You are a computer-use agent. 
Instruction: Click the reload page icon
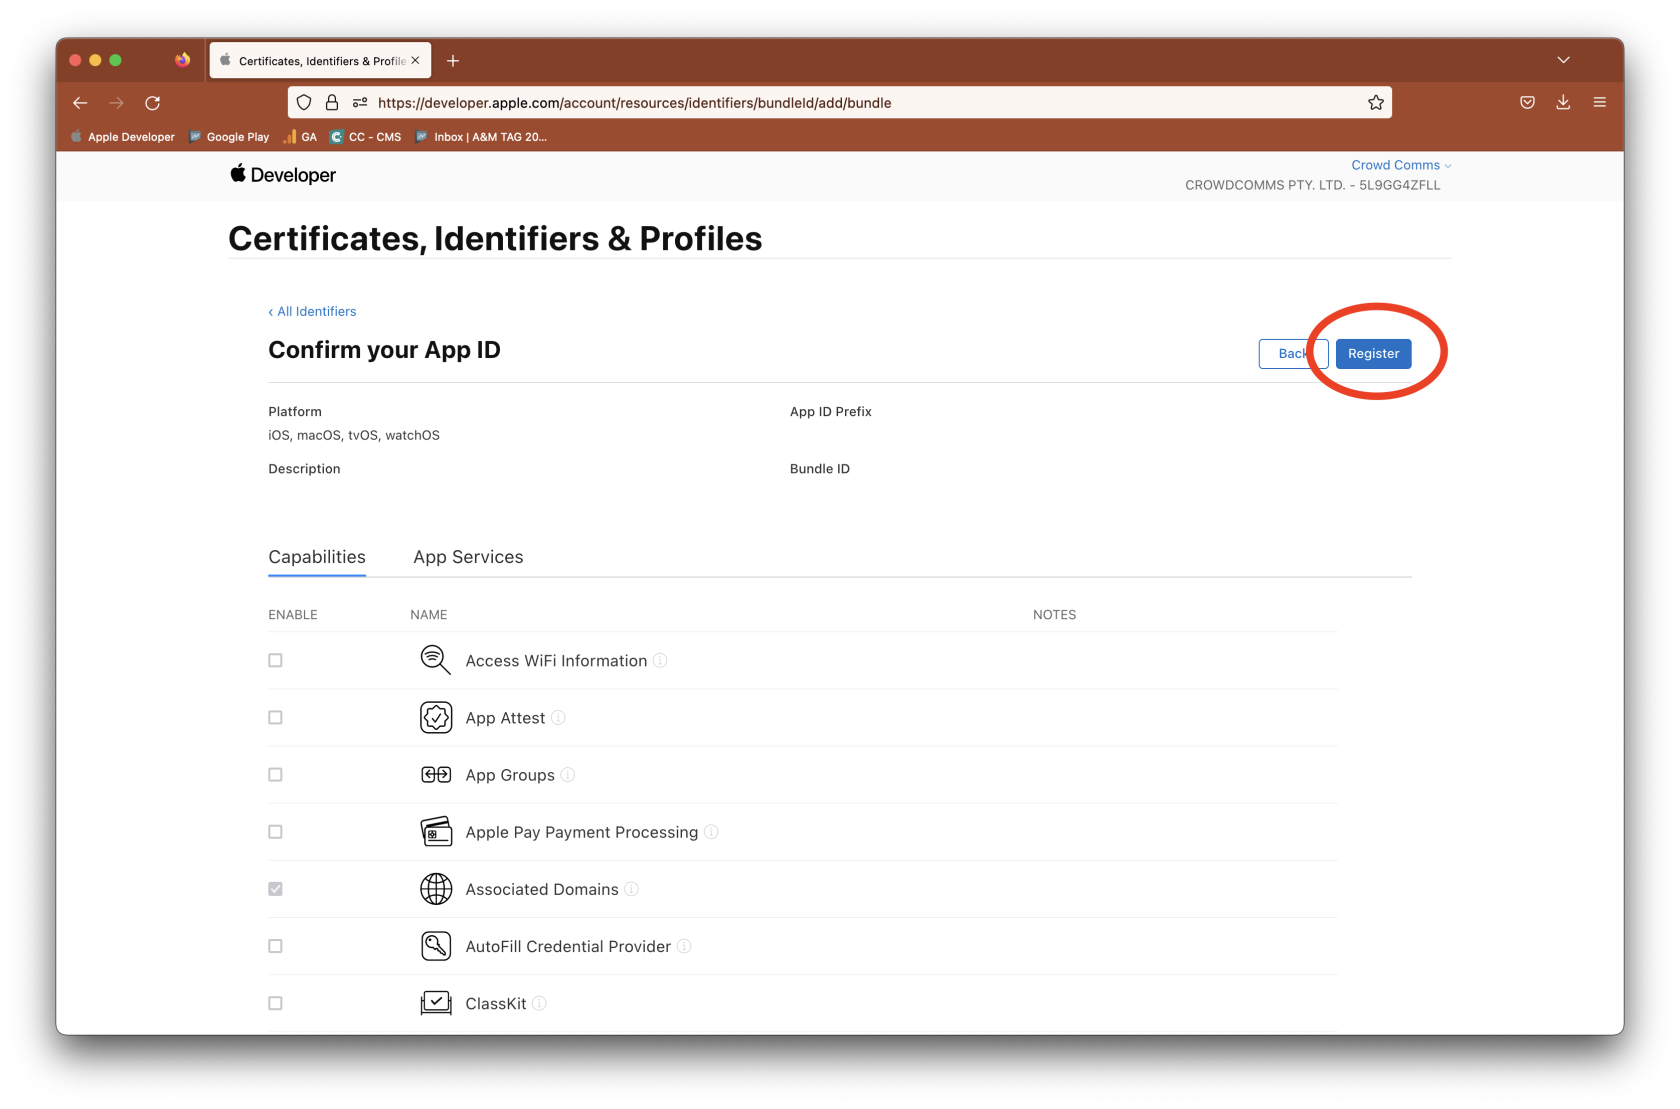(x=153, y=103)
